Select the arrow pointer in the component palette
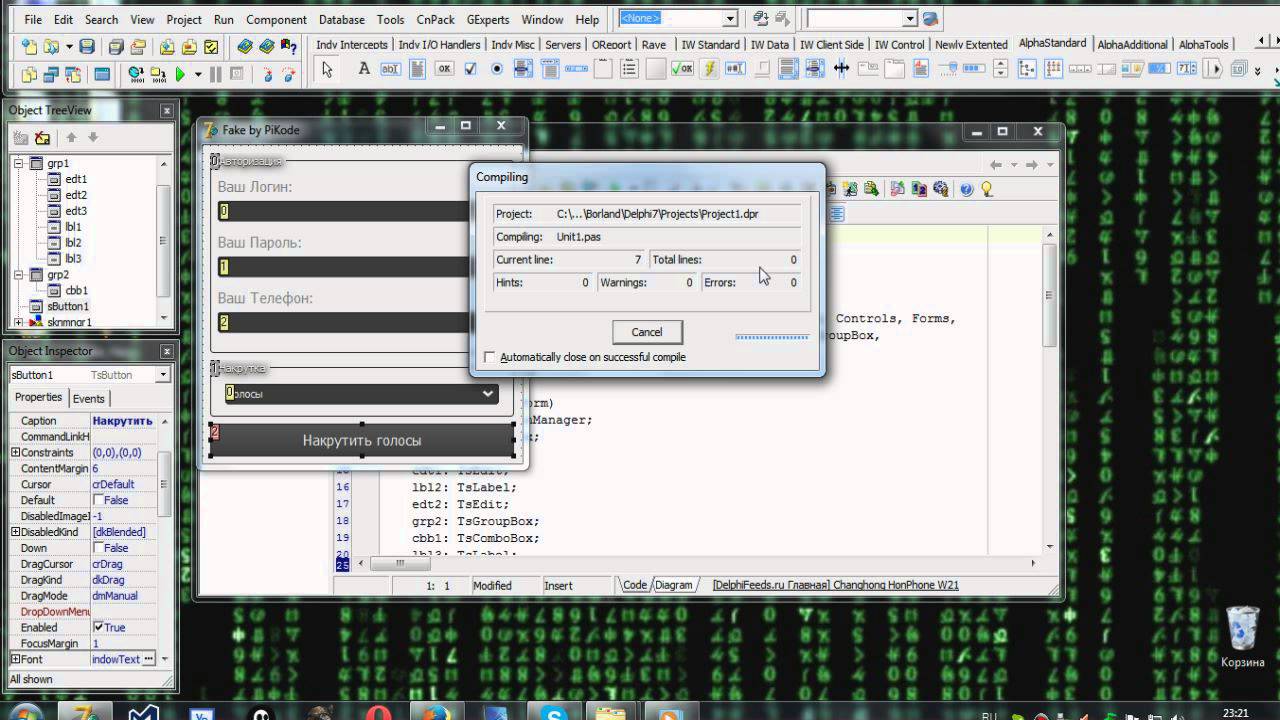 [x=325, y=69]
